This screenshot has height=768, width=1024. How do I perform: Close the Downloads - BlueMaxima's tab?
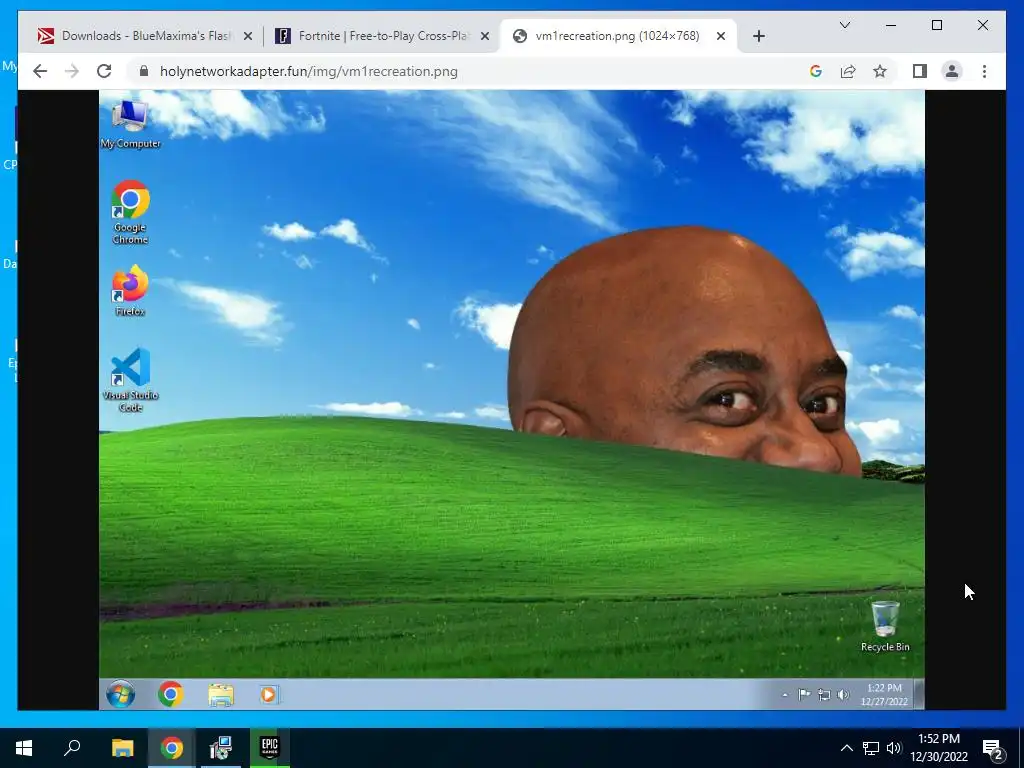tap(248, 37)
